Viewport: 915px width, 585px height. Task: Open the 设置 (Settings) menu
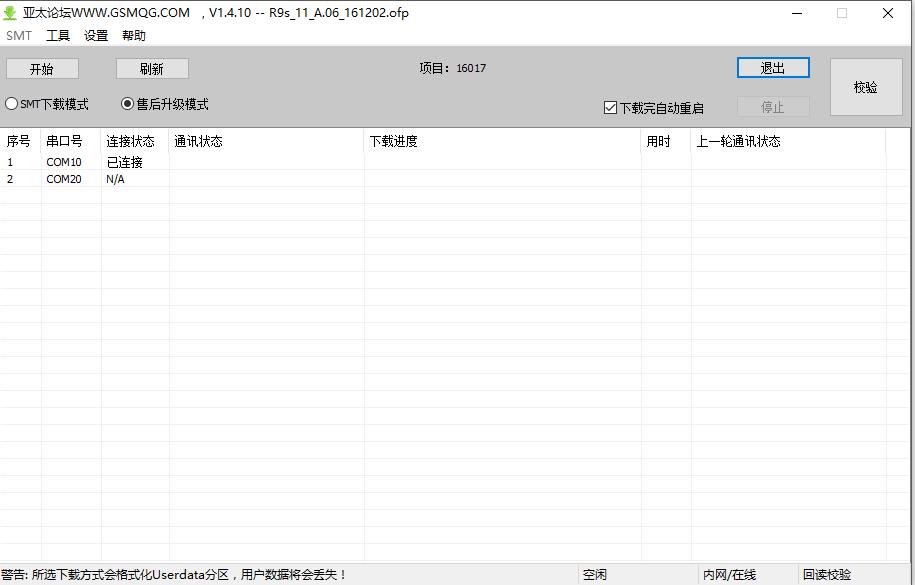click(x=95, y=35)
